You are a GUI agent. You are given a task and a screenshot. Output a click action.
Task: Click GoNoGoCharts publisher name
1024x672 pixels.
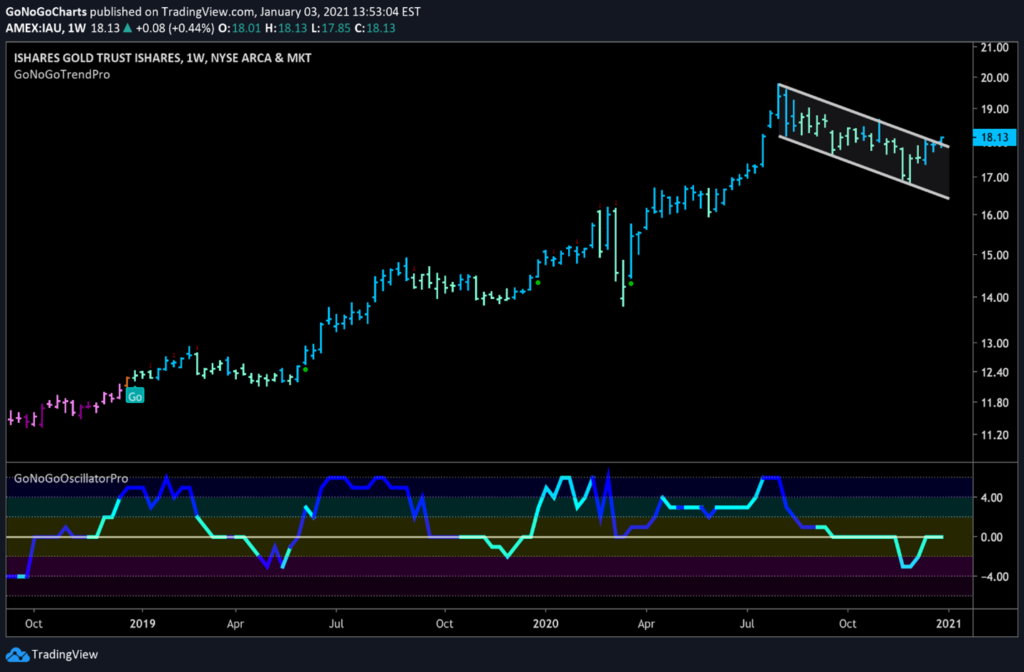tap(46, 12)
